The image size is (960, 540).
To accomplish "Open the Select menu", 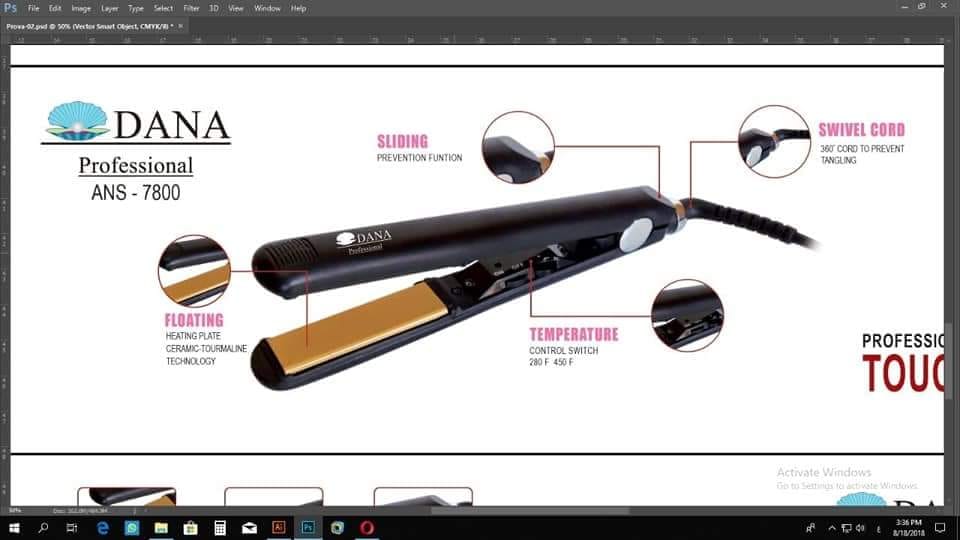I will click(x=163, y=9).
